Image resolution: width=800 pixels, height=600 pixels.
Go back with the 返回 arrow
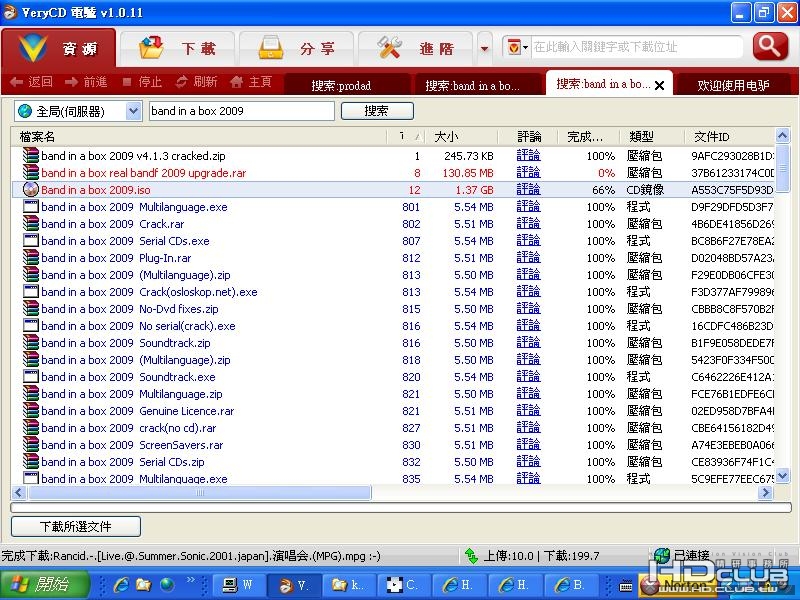31,82
